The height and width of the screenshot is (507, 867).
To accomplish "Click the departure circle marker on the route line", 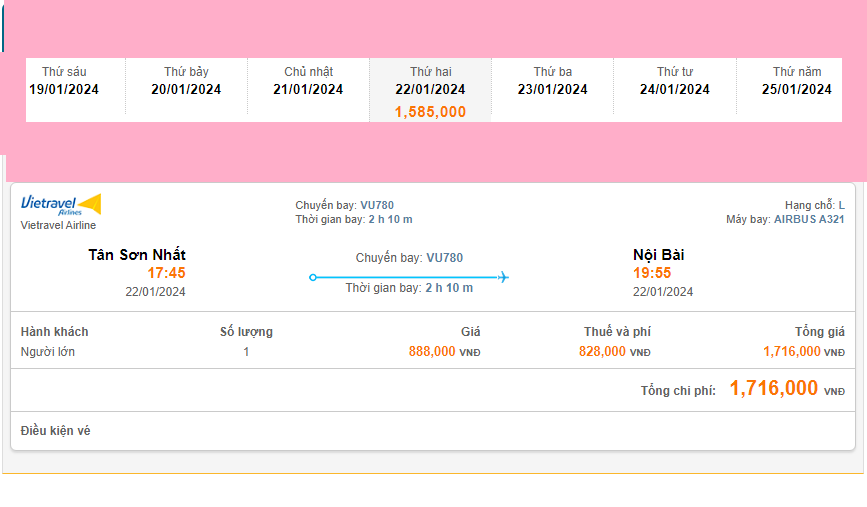I will pos(313,277).
